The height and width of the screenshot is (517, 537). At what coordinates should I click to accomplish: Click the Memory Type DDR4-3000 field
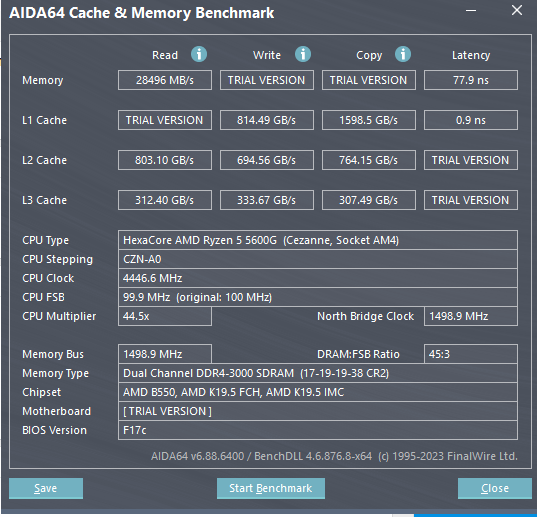point(317,373)
